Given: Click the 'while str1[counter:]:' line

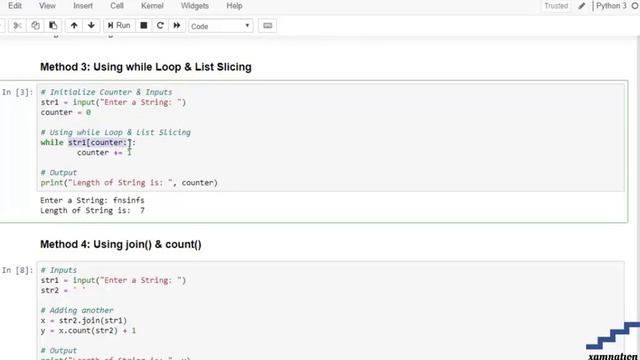Looking at the screenshot, I should [x=88, y=142].
